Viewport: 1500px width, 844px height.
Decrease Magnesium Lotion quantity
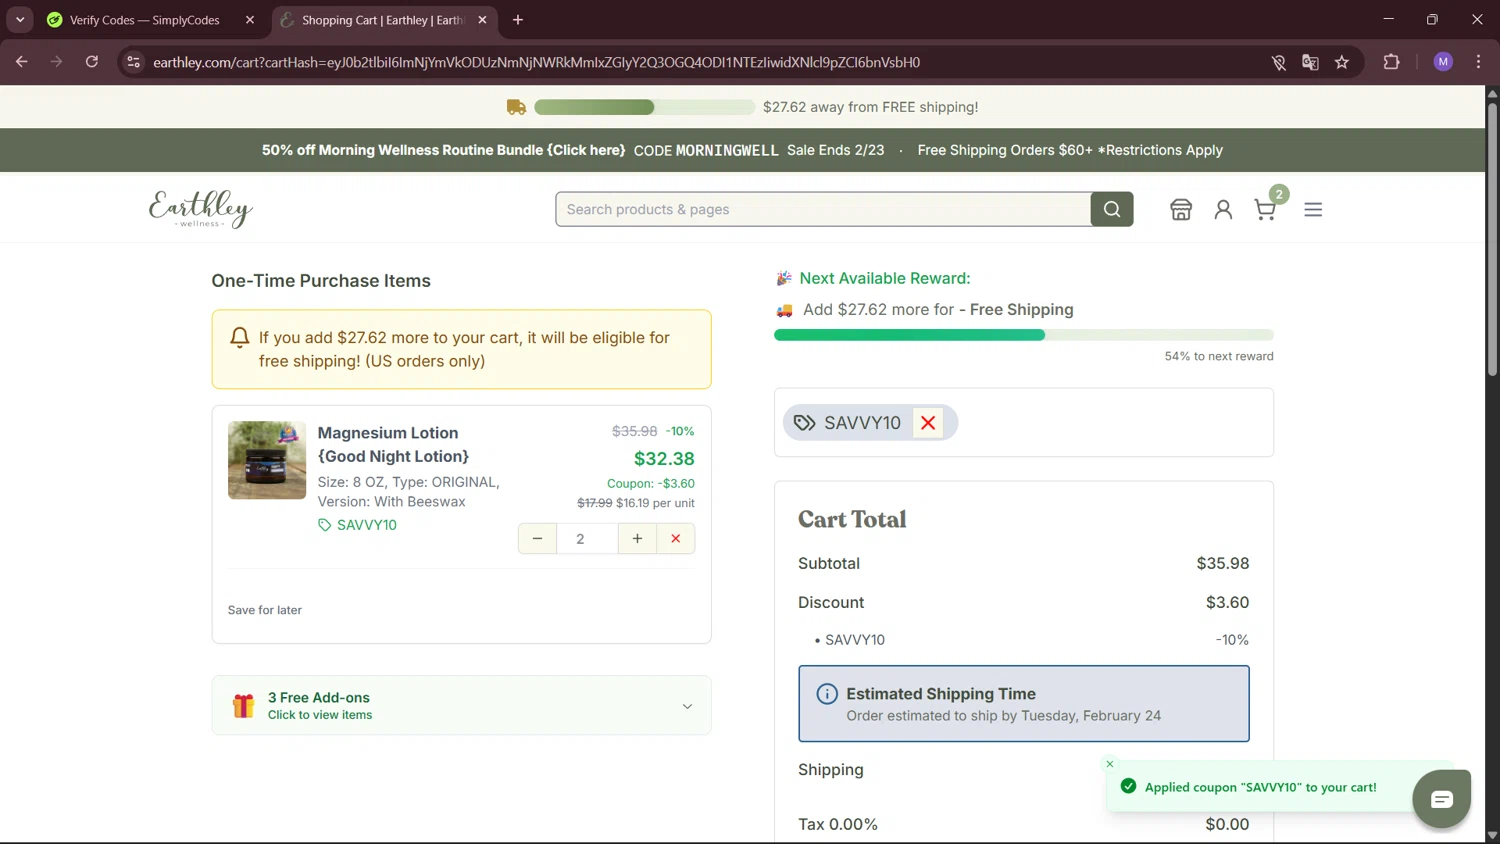(x=537, y=539)
